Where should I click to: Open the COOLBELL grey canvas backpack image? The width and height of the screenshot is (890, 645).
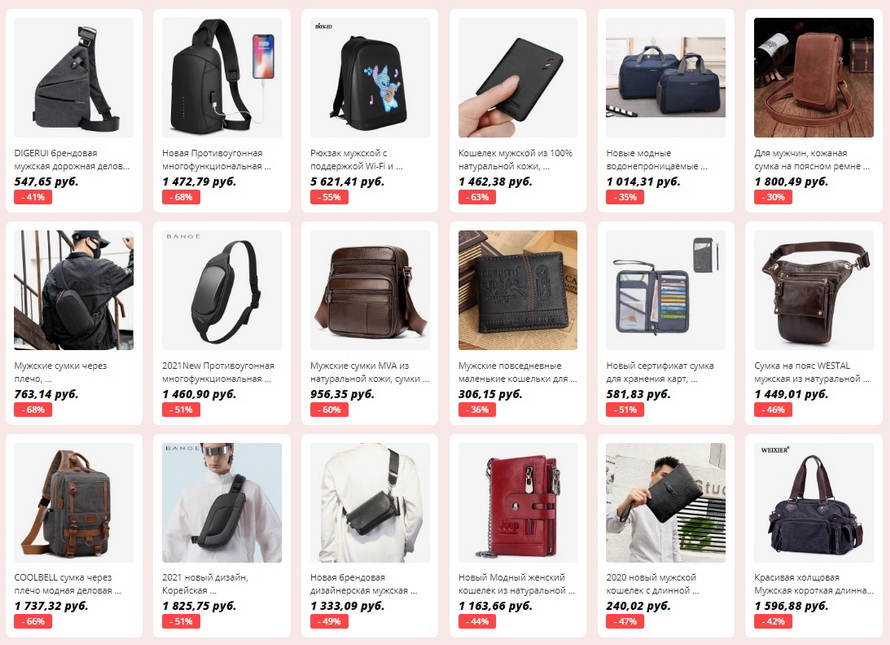(74, 502)
